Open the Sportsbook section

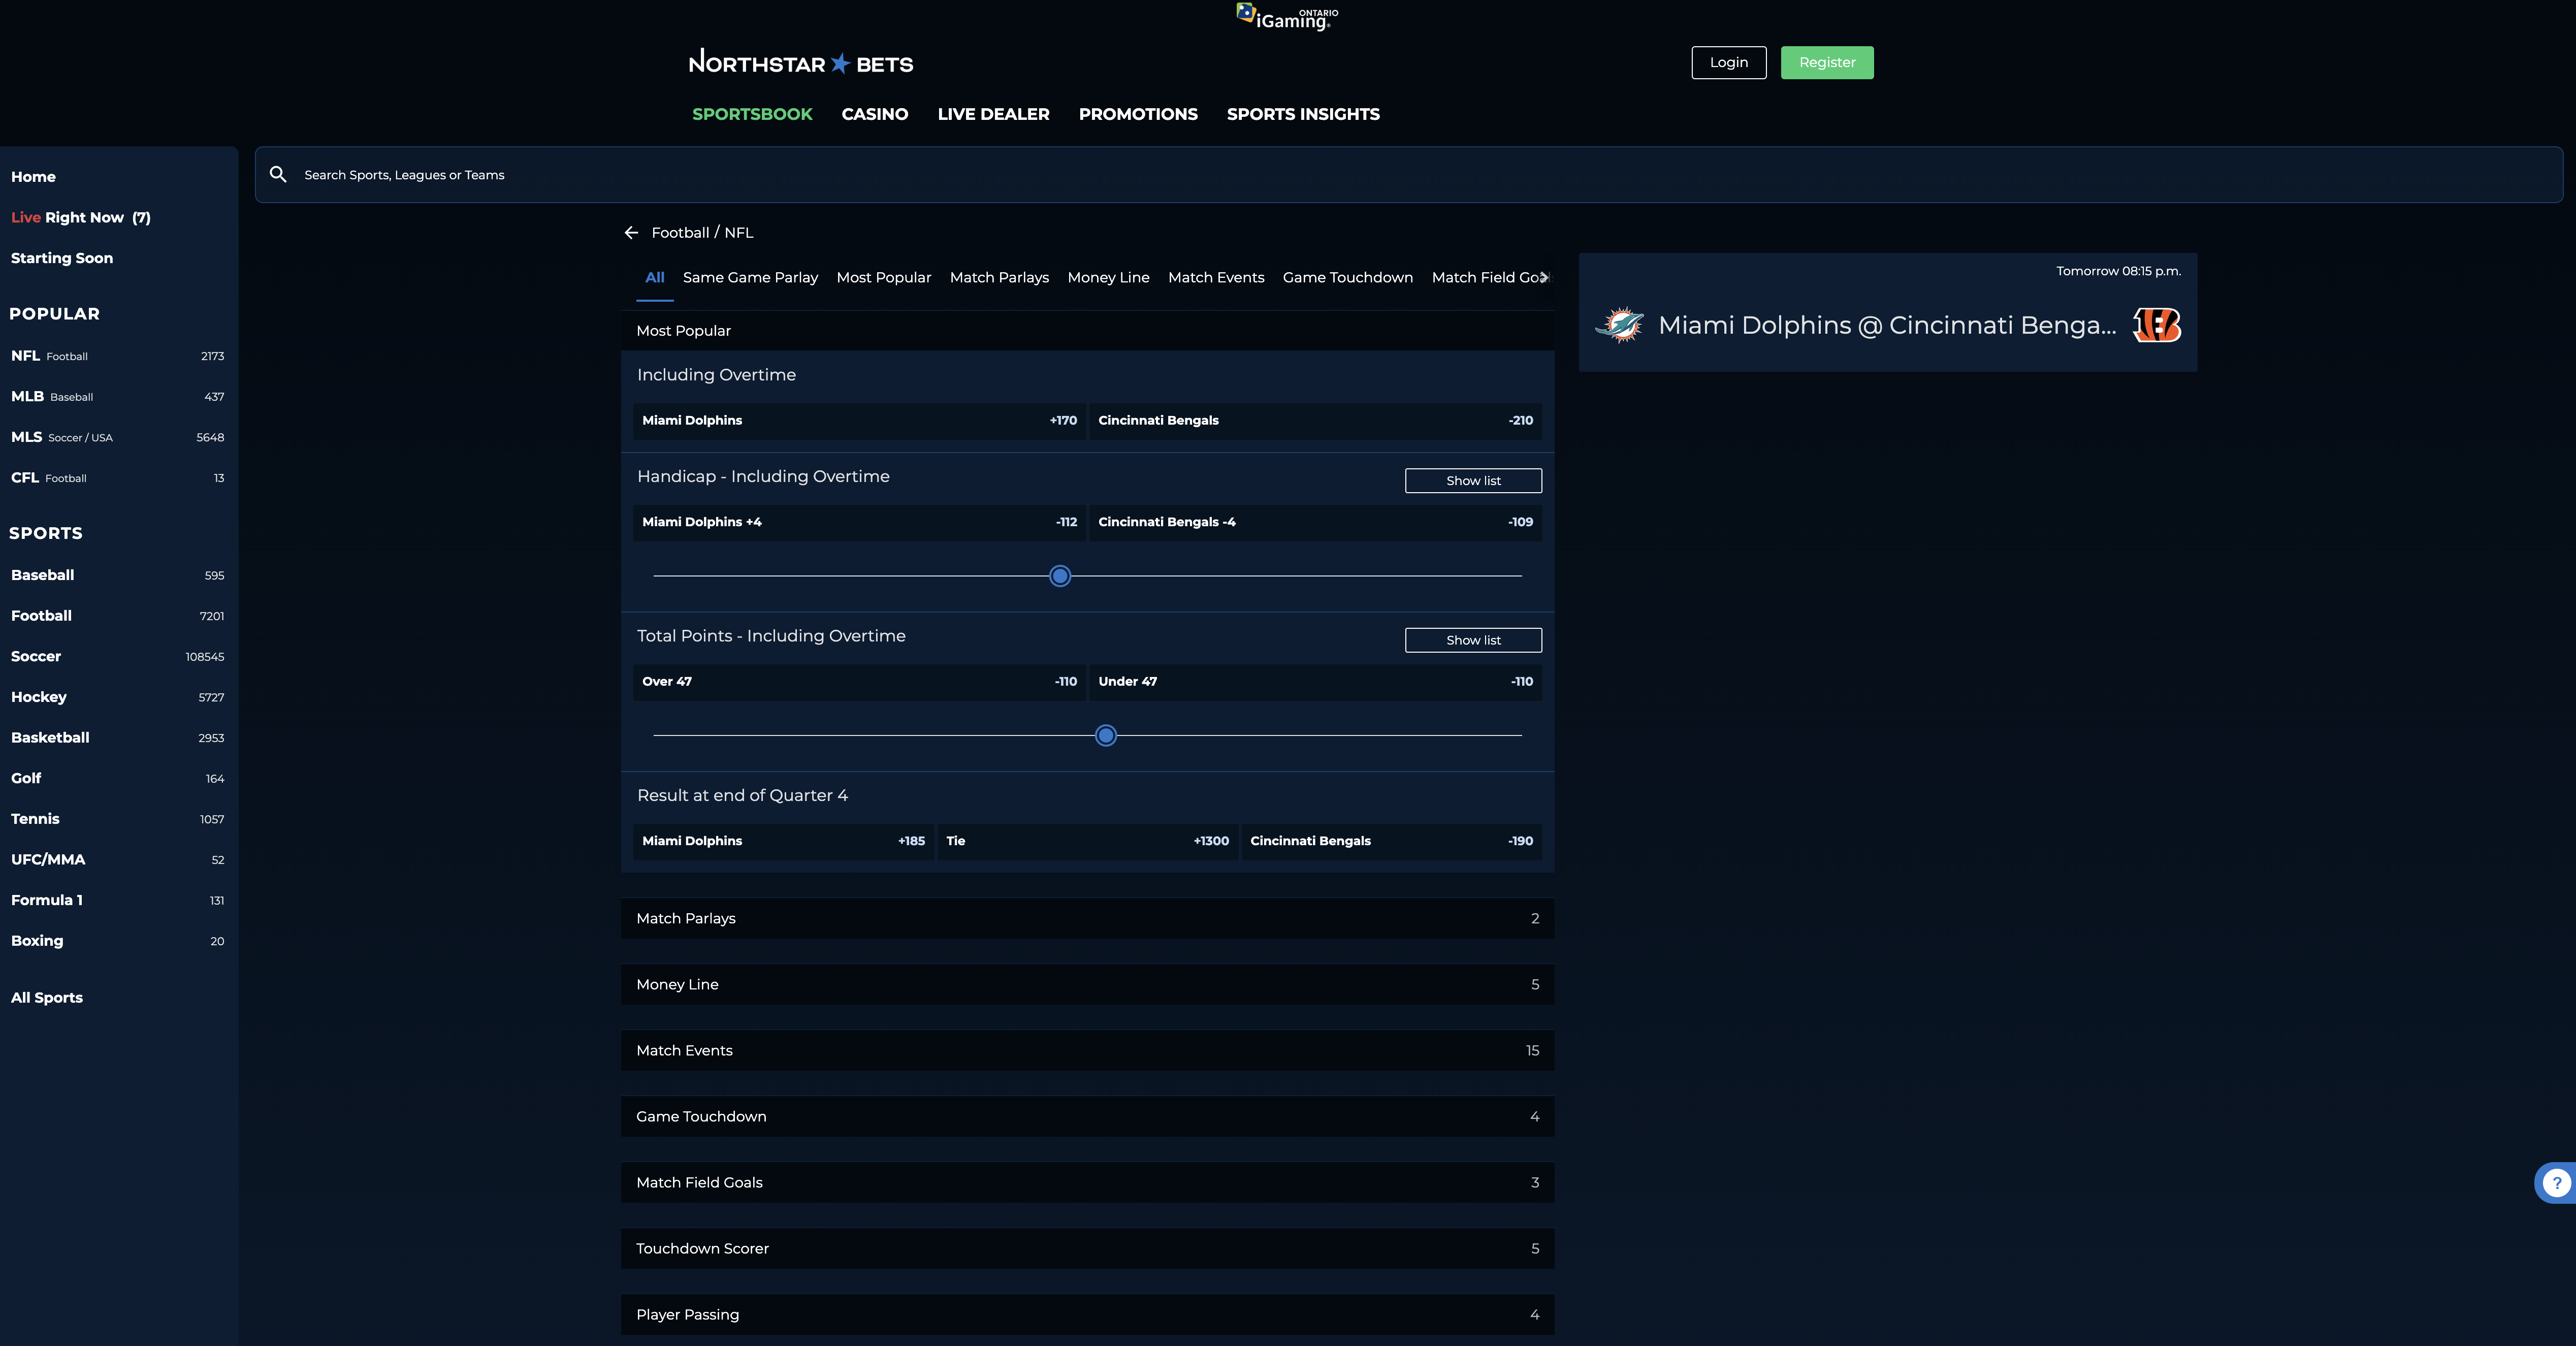752,115
